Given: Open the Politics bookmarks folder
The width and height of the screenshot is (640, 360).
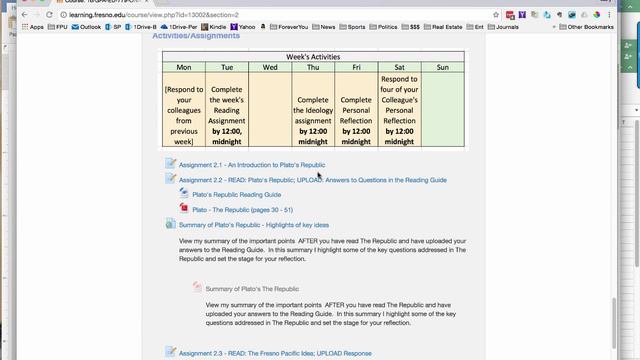Looking at the screenshot, I should click(x=383, y=27).
